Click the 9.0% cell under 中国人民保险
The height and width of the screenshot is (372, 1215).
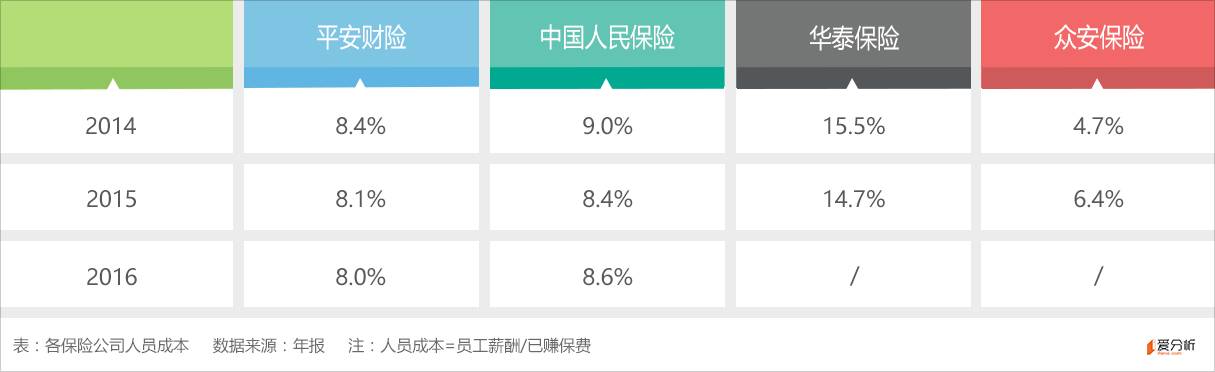[607, 126]
